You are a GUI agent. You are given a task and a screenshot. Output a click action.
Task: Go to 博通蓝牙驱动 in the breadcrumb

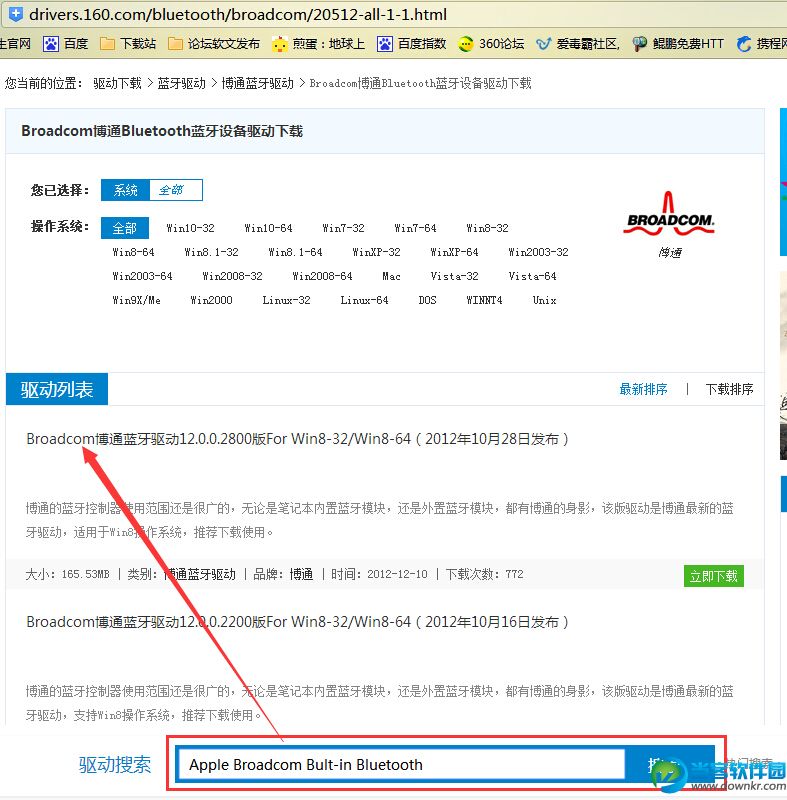(x=258, y=83)
